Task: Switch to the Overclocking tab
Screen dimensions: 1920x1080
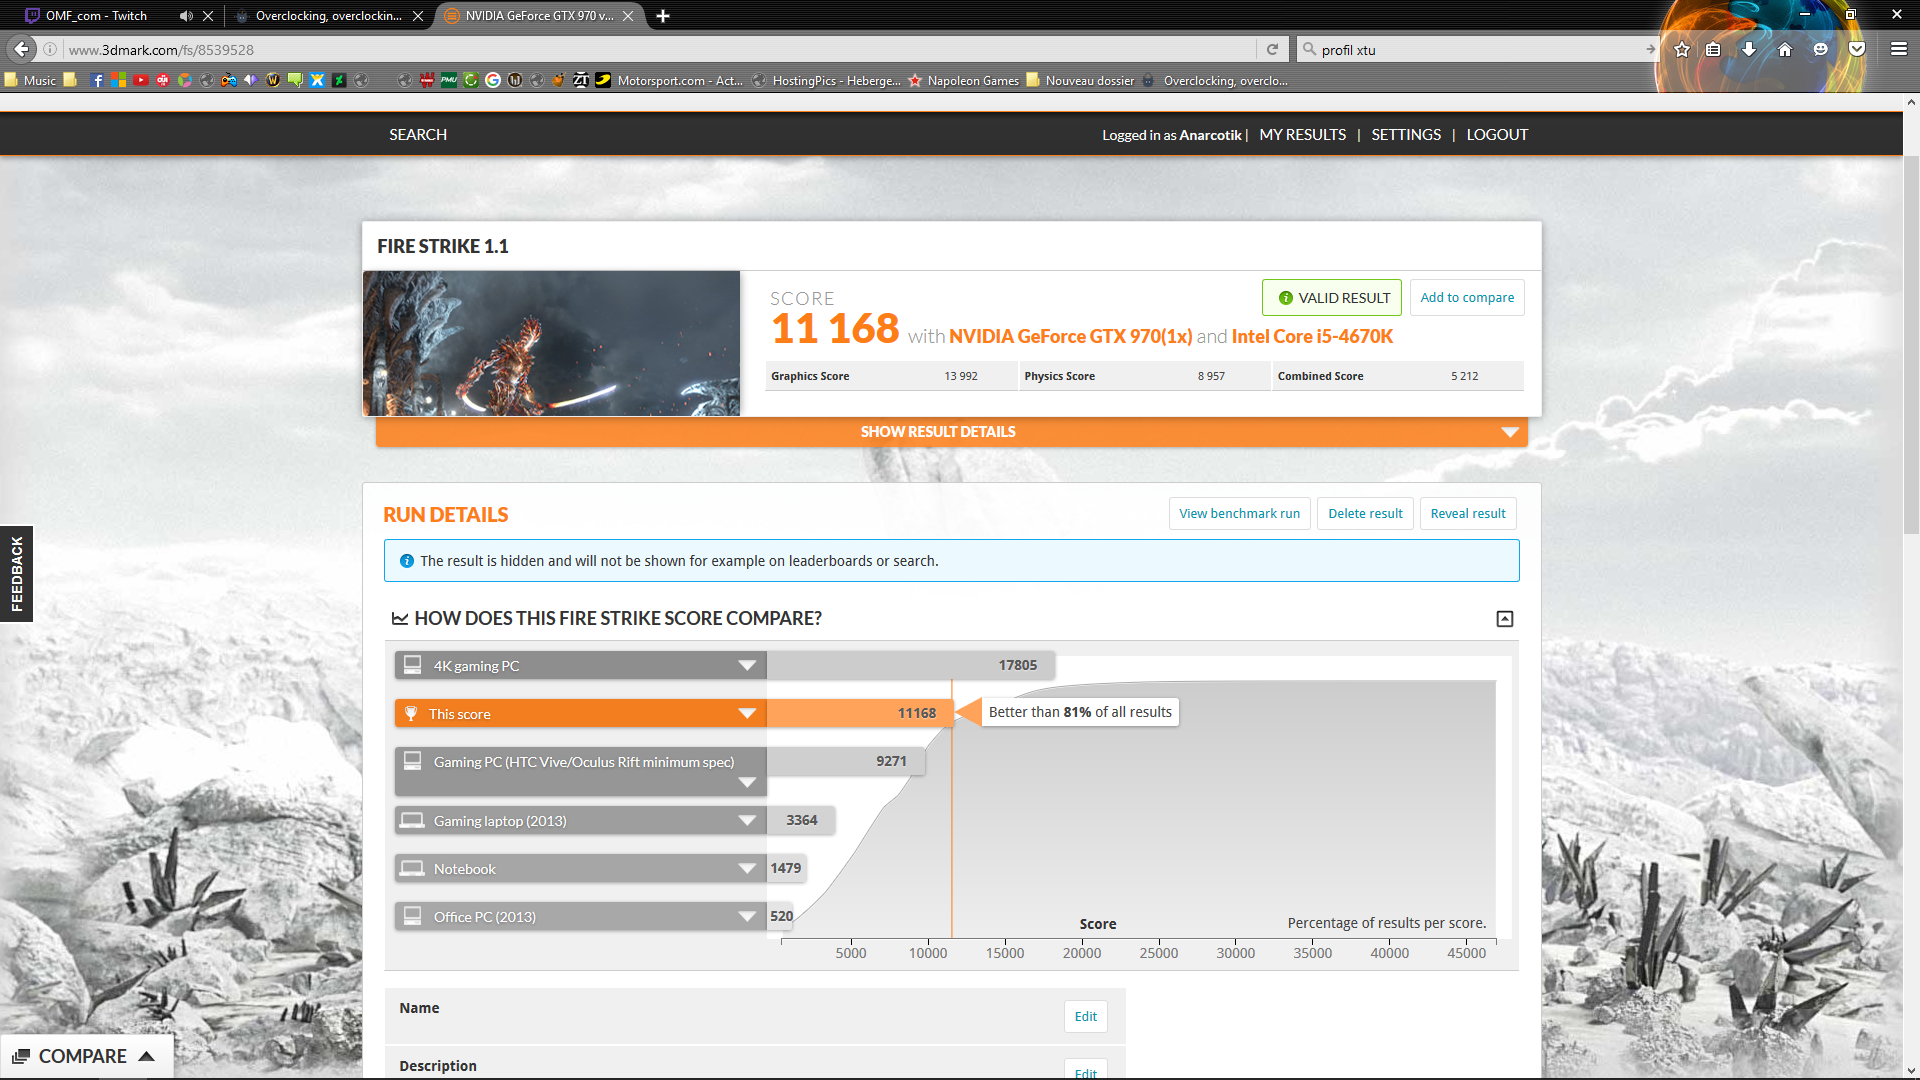Action: (328, 16)
